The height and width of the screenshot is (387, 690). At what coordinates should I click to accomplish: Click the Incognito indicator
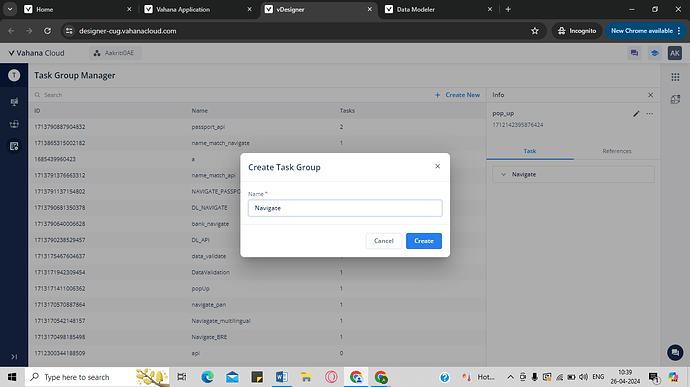(577, 31)
